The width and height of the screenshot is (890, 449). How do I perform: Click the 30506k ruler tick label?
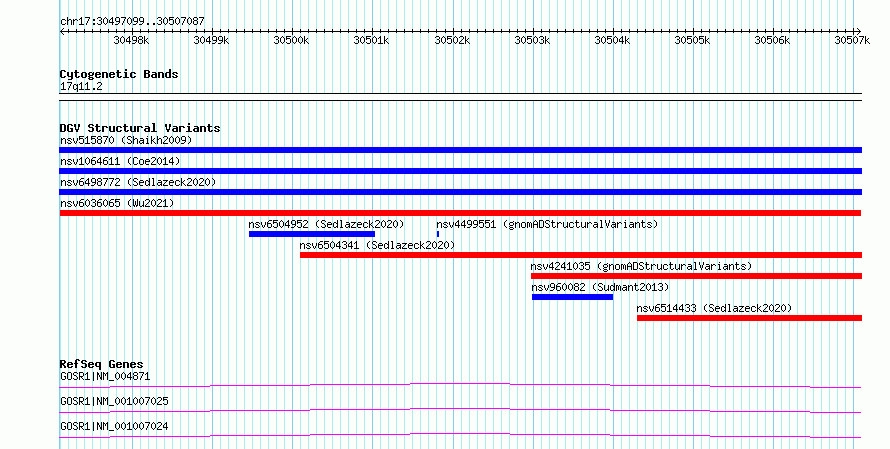pyautogui.click(x=772, y=40)
